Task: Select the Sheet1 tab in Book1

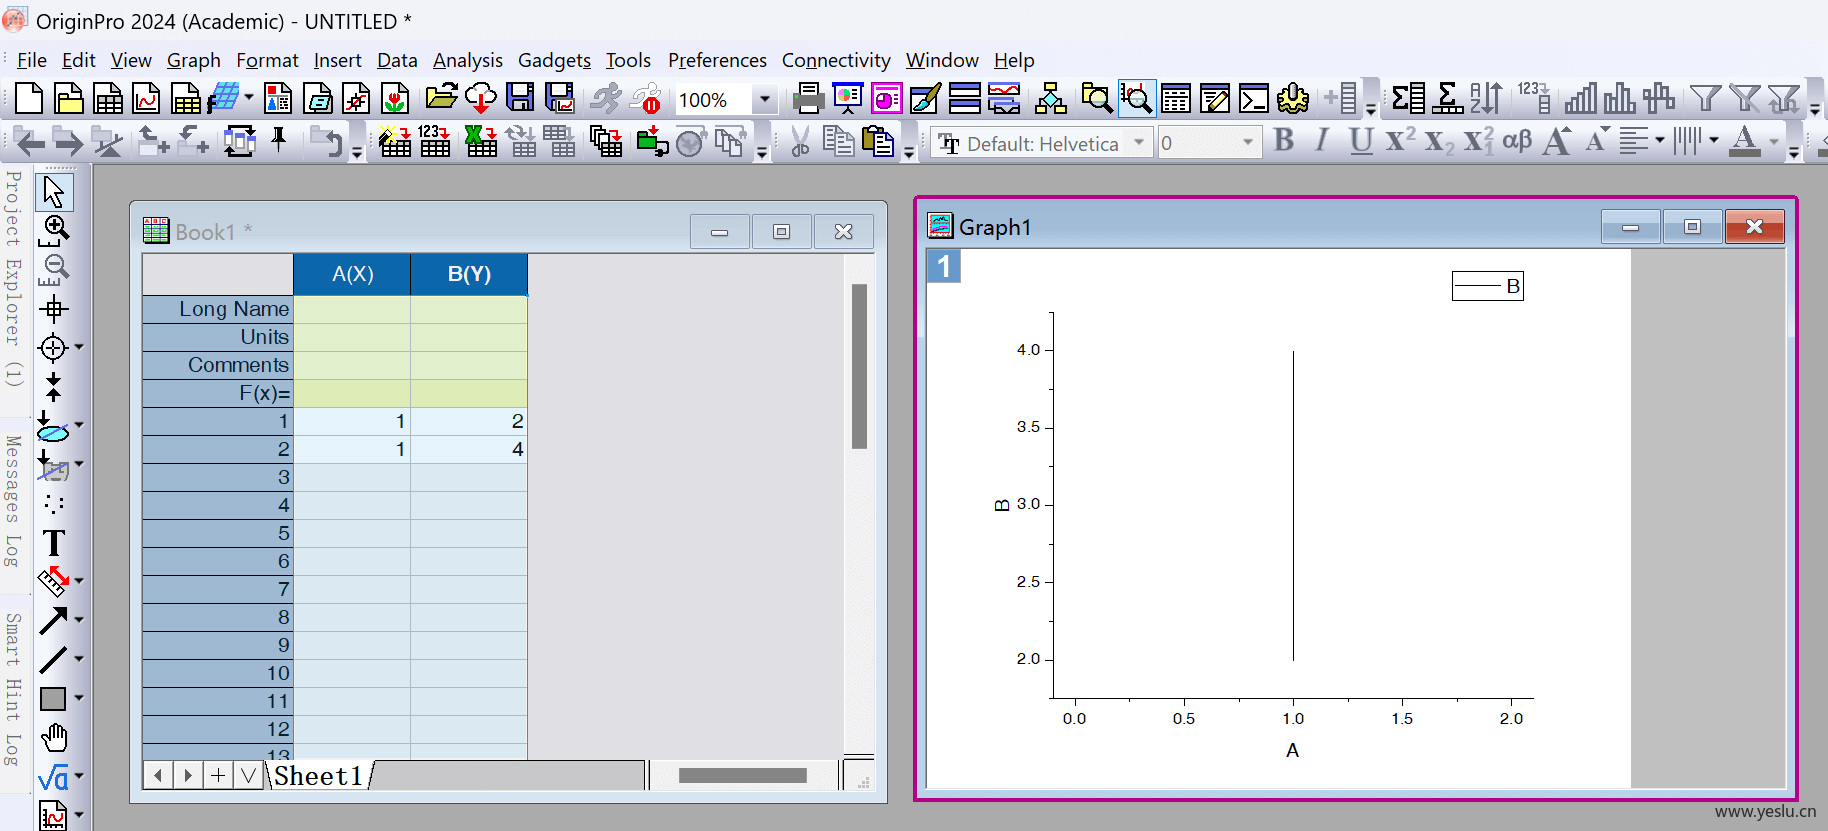Action: point(319,776)
